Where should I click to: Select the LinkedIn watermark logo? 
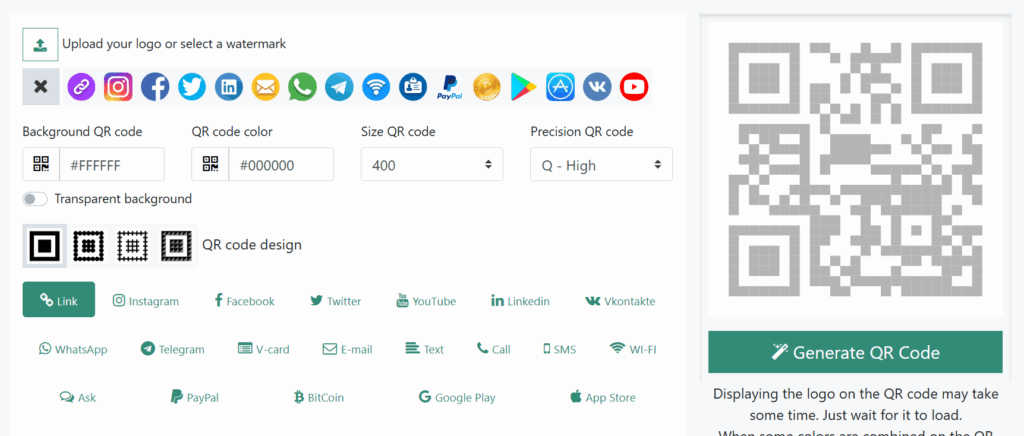click(x=229, y=86)
